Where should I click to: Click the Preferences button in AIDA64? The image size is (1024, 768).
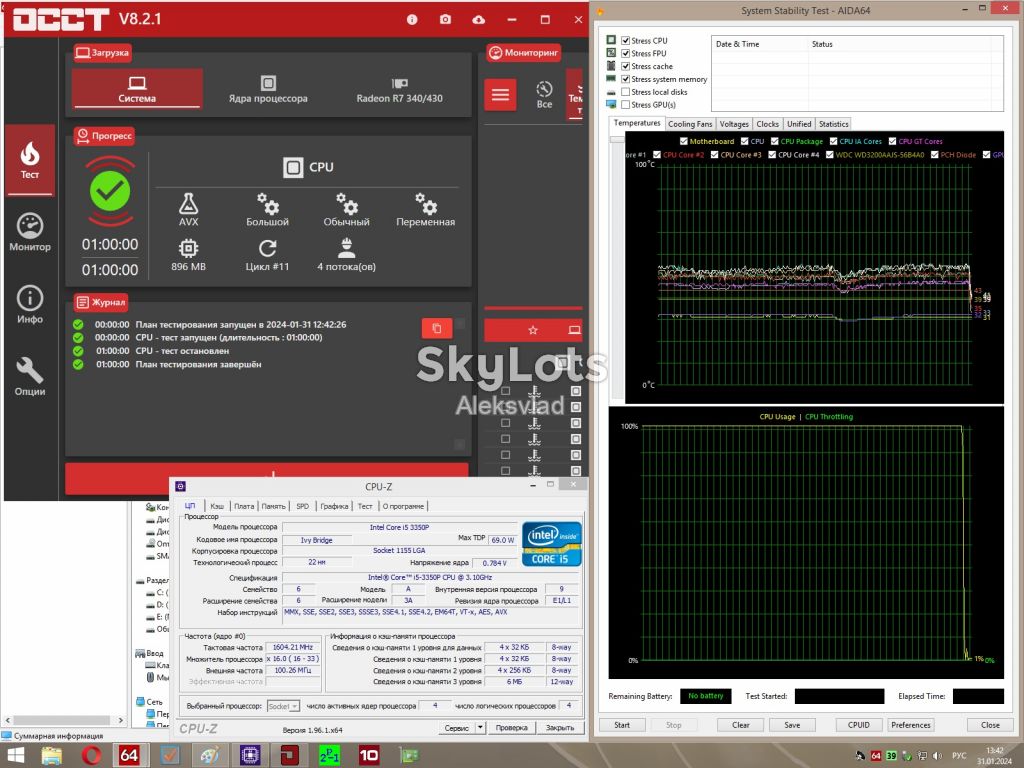pyautogui.click(x=910, y=725)
